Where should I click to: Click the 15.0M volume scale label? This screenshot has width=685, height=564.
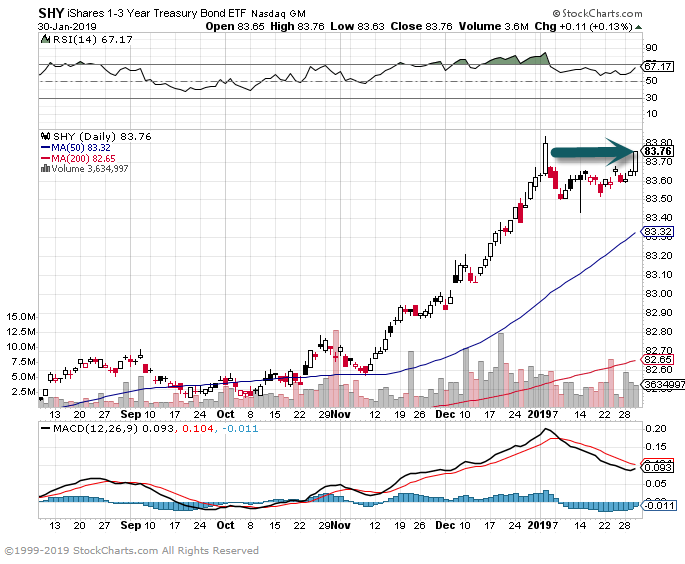21,316
